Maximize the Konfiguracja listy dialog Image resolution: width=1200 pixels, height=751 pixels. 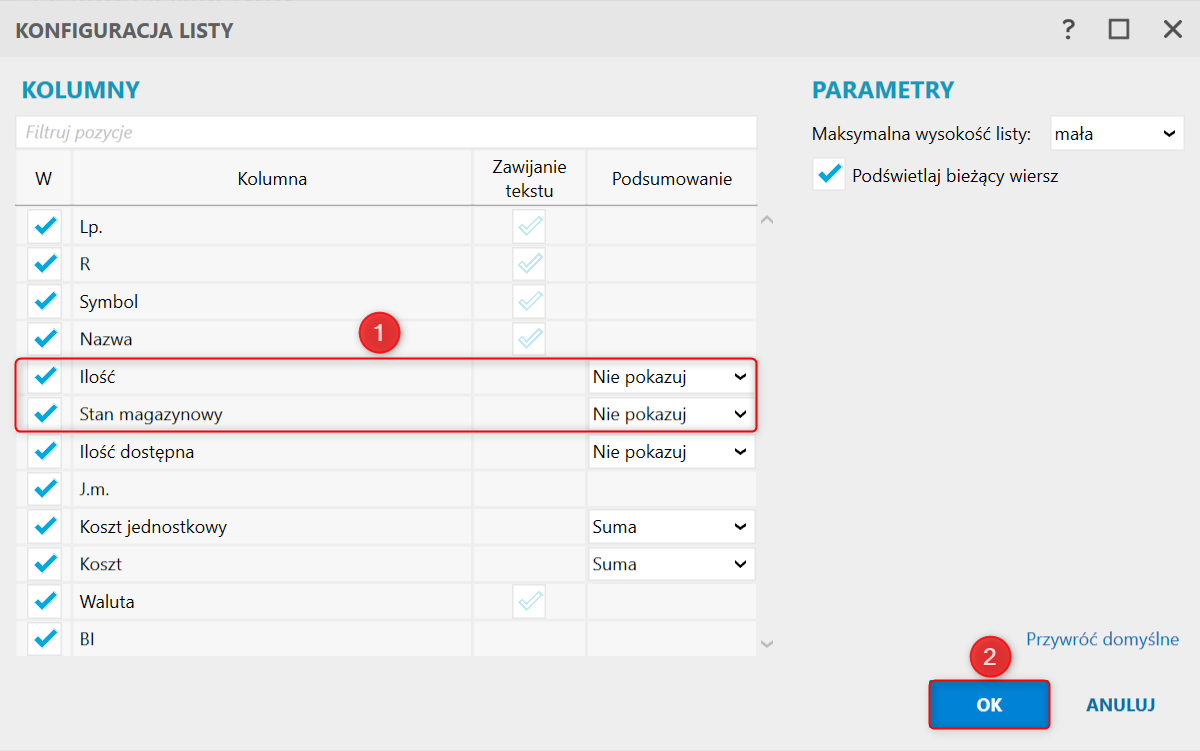(1119, 29)
